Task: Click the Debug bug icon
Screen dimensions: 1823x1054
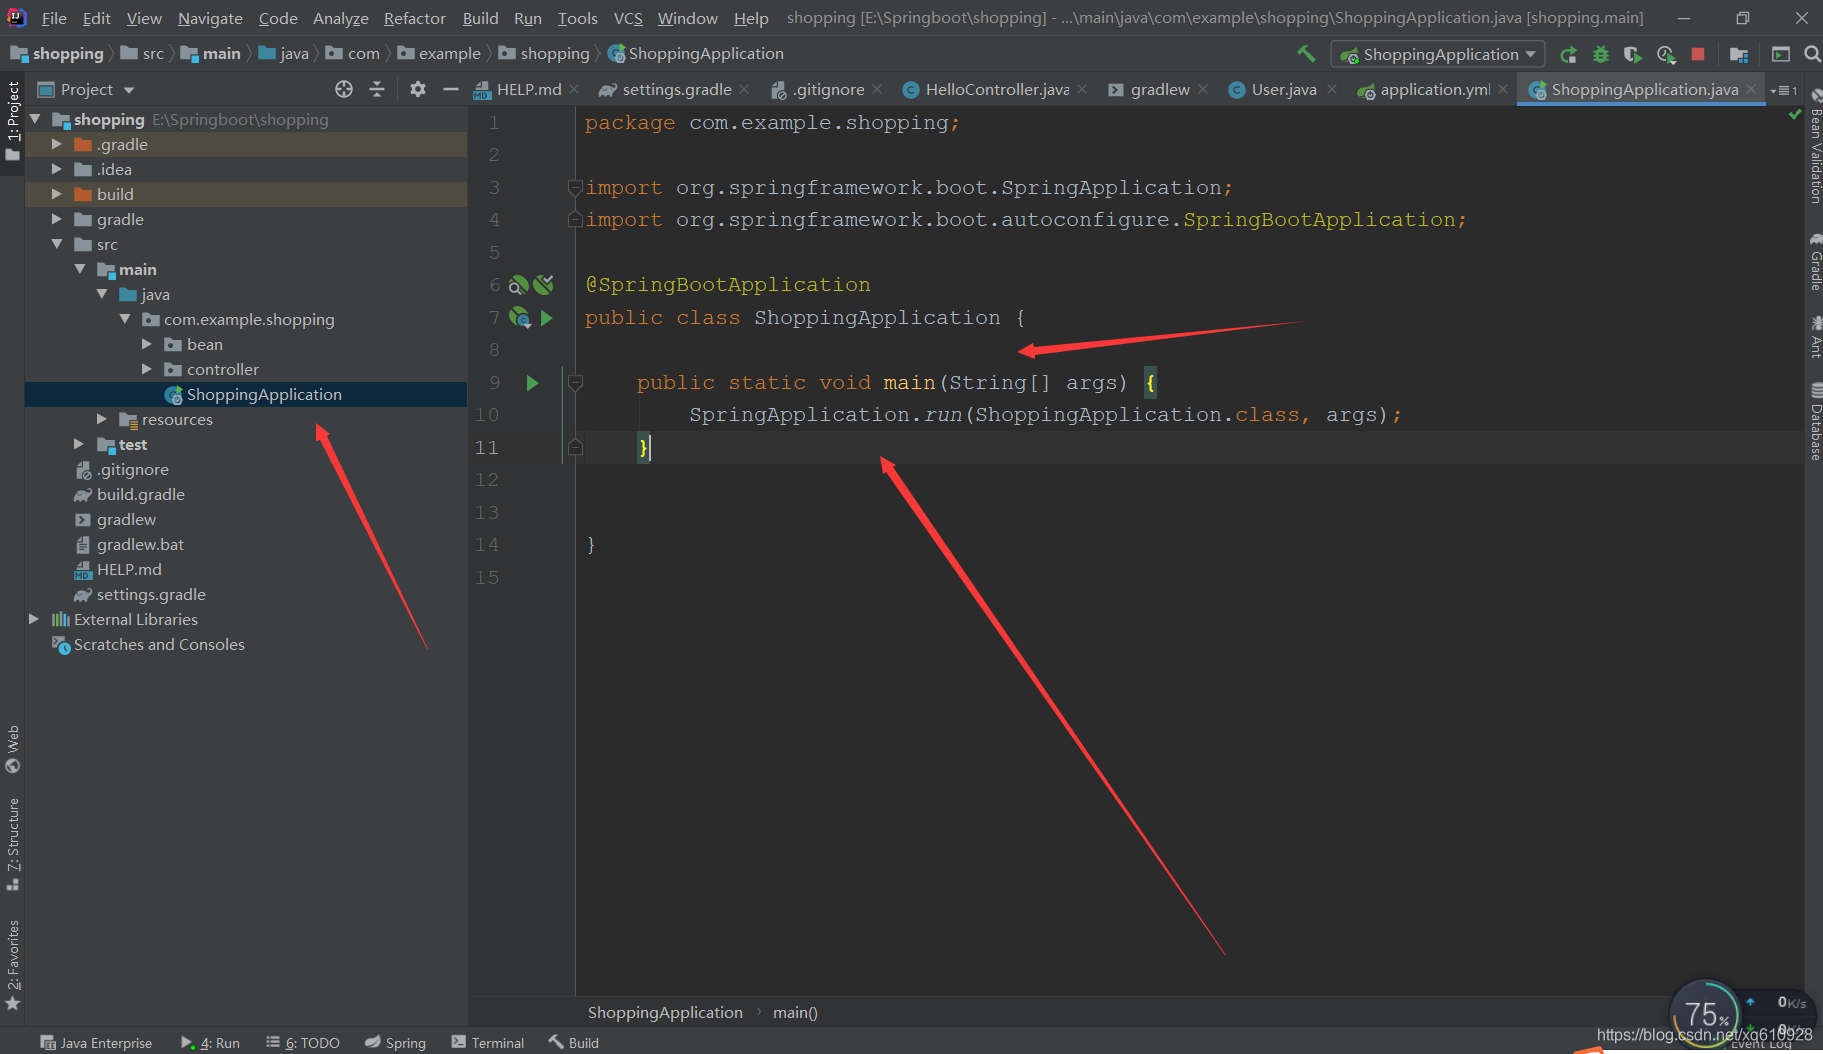Action: (1600, 54)
